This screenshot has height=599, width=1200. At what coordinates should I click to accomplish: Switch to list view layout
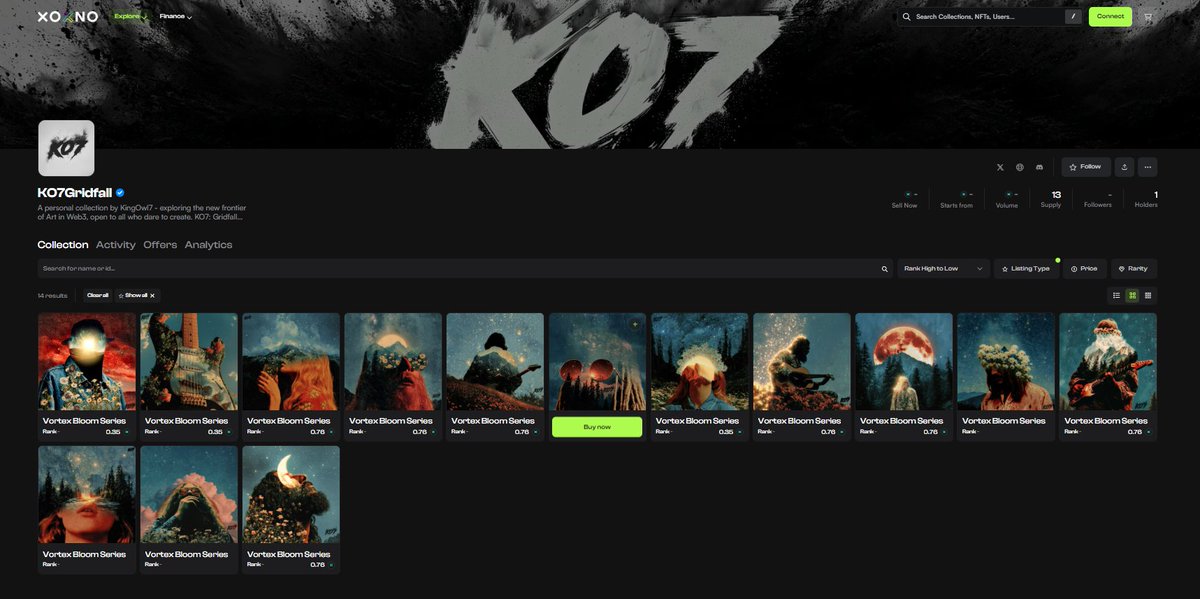(1117, 295)
